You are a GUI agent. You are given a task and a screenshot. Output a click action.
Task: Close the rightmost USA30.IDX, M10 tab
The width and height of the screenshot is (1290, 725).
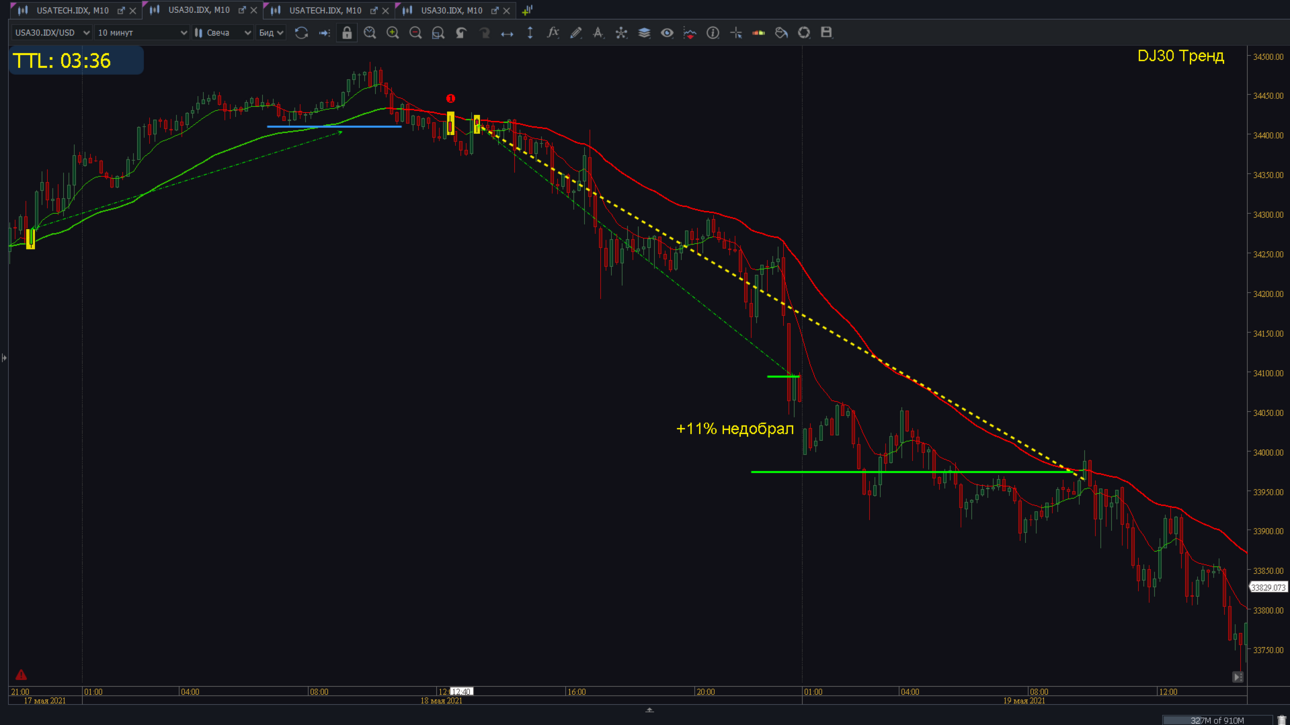click(x=507, y=11)
